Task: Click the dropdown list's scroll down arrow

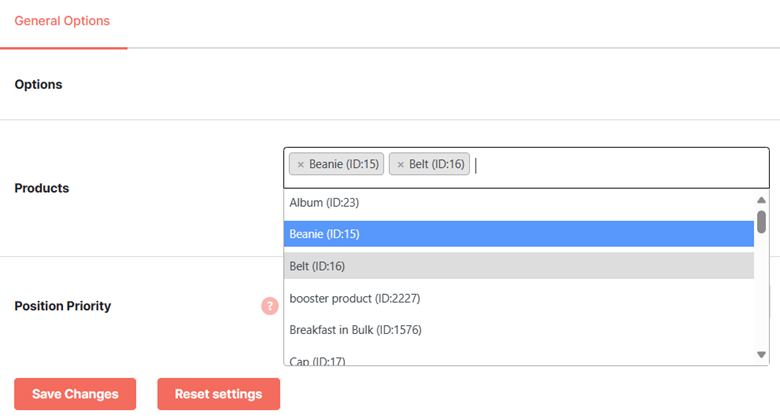Action: 761,355
